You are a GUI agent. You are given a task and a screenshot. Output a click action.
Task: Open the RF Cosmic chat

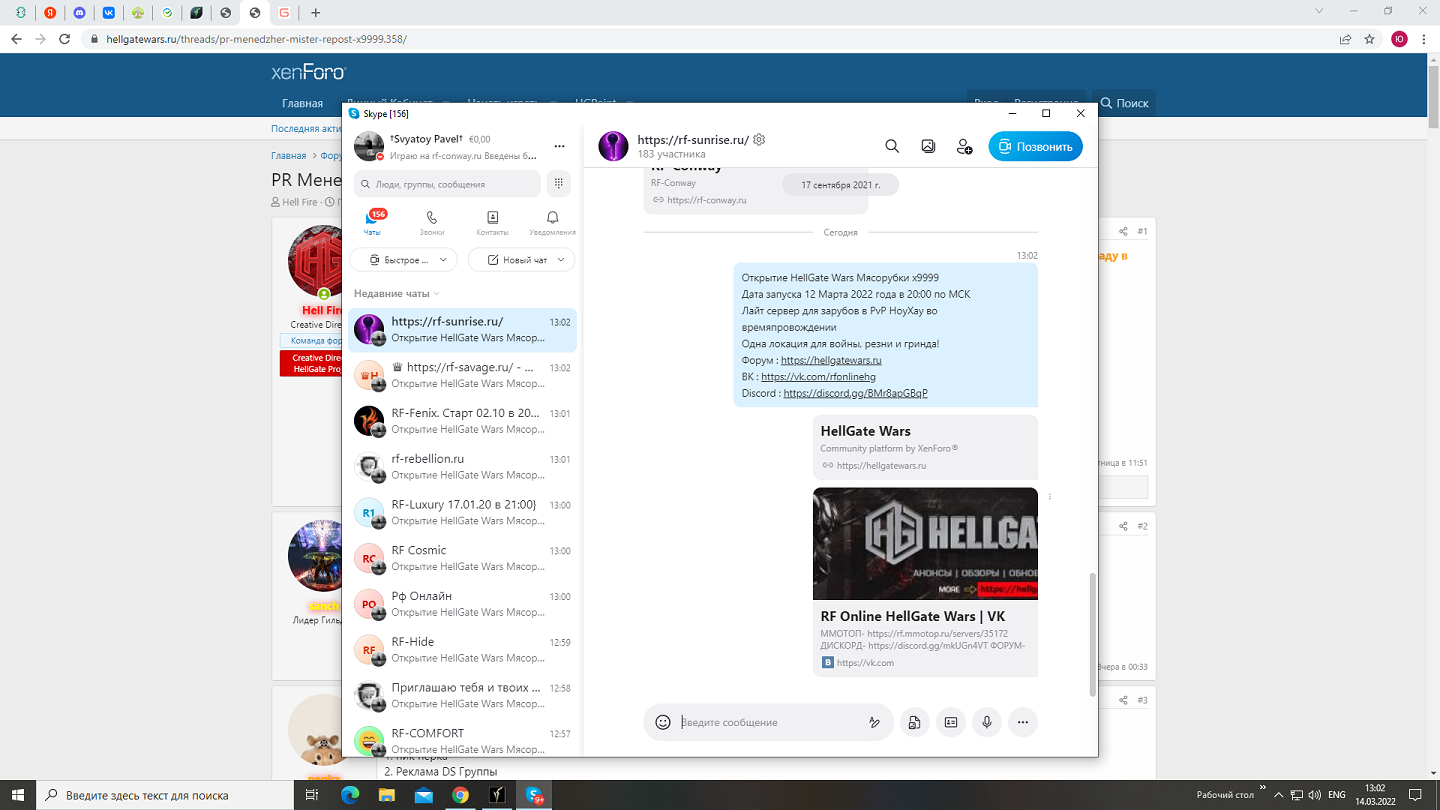(460, 558)
